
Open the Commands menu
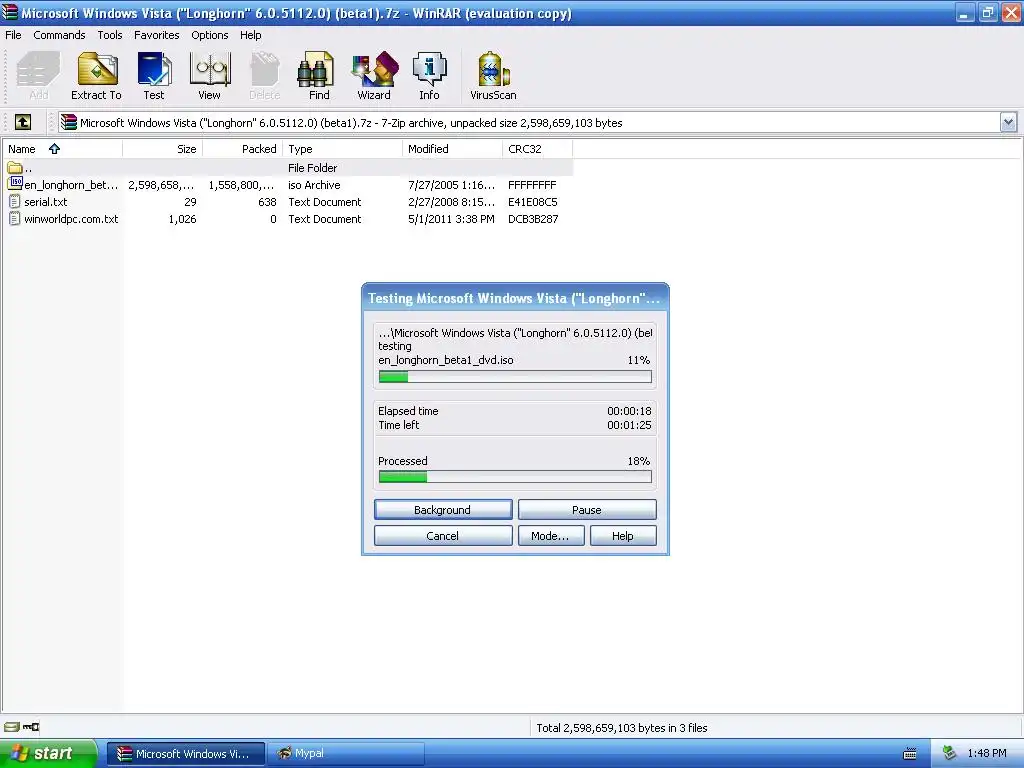coord(59,35)
